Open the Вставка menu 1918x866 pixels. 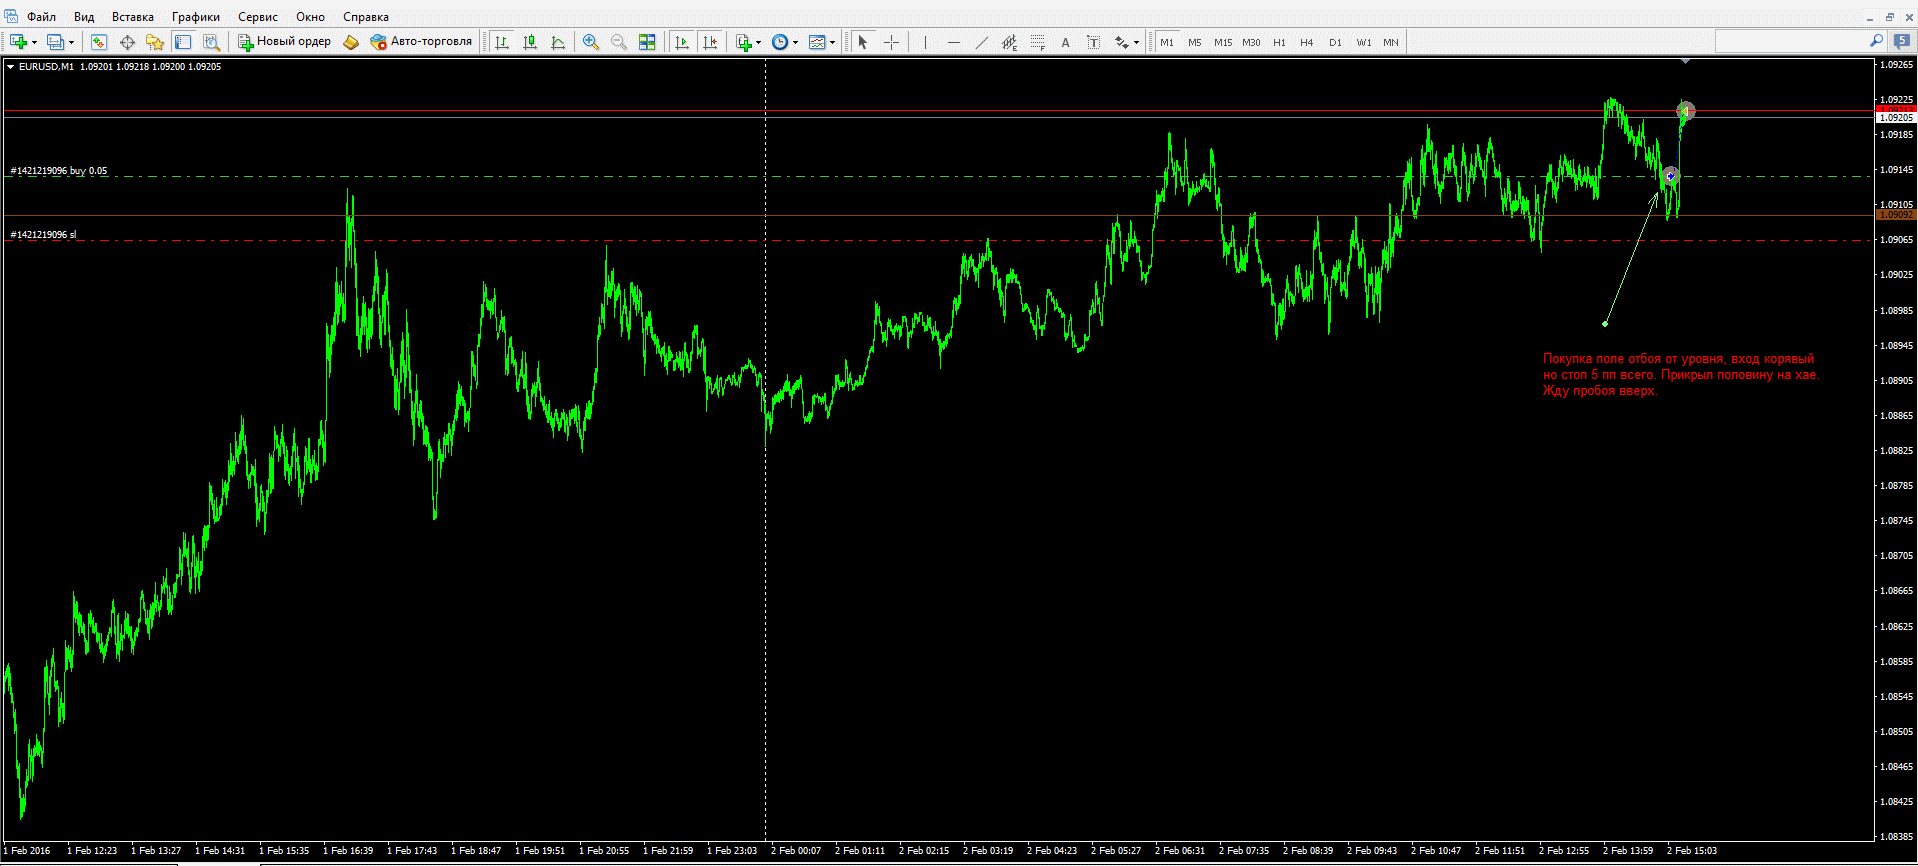(133, 17)
